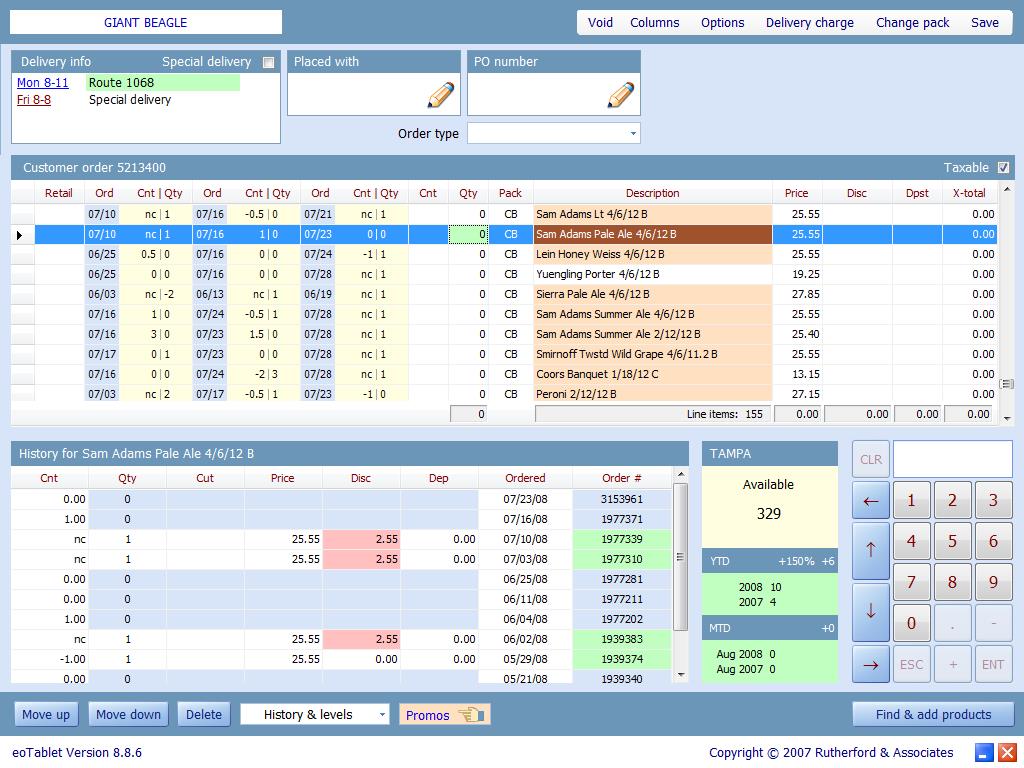The width and height of the screenshot is (1024, 768).
Task: Select the Sam Adams Lt 4/6/12 B row
Action: [x=504, y=214]
